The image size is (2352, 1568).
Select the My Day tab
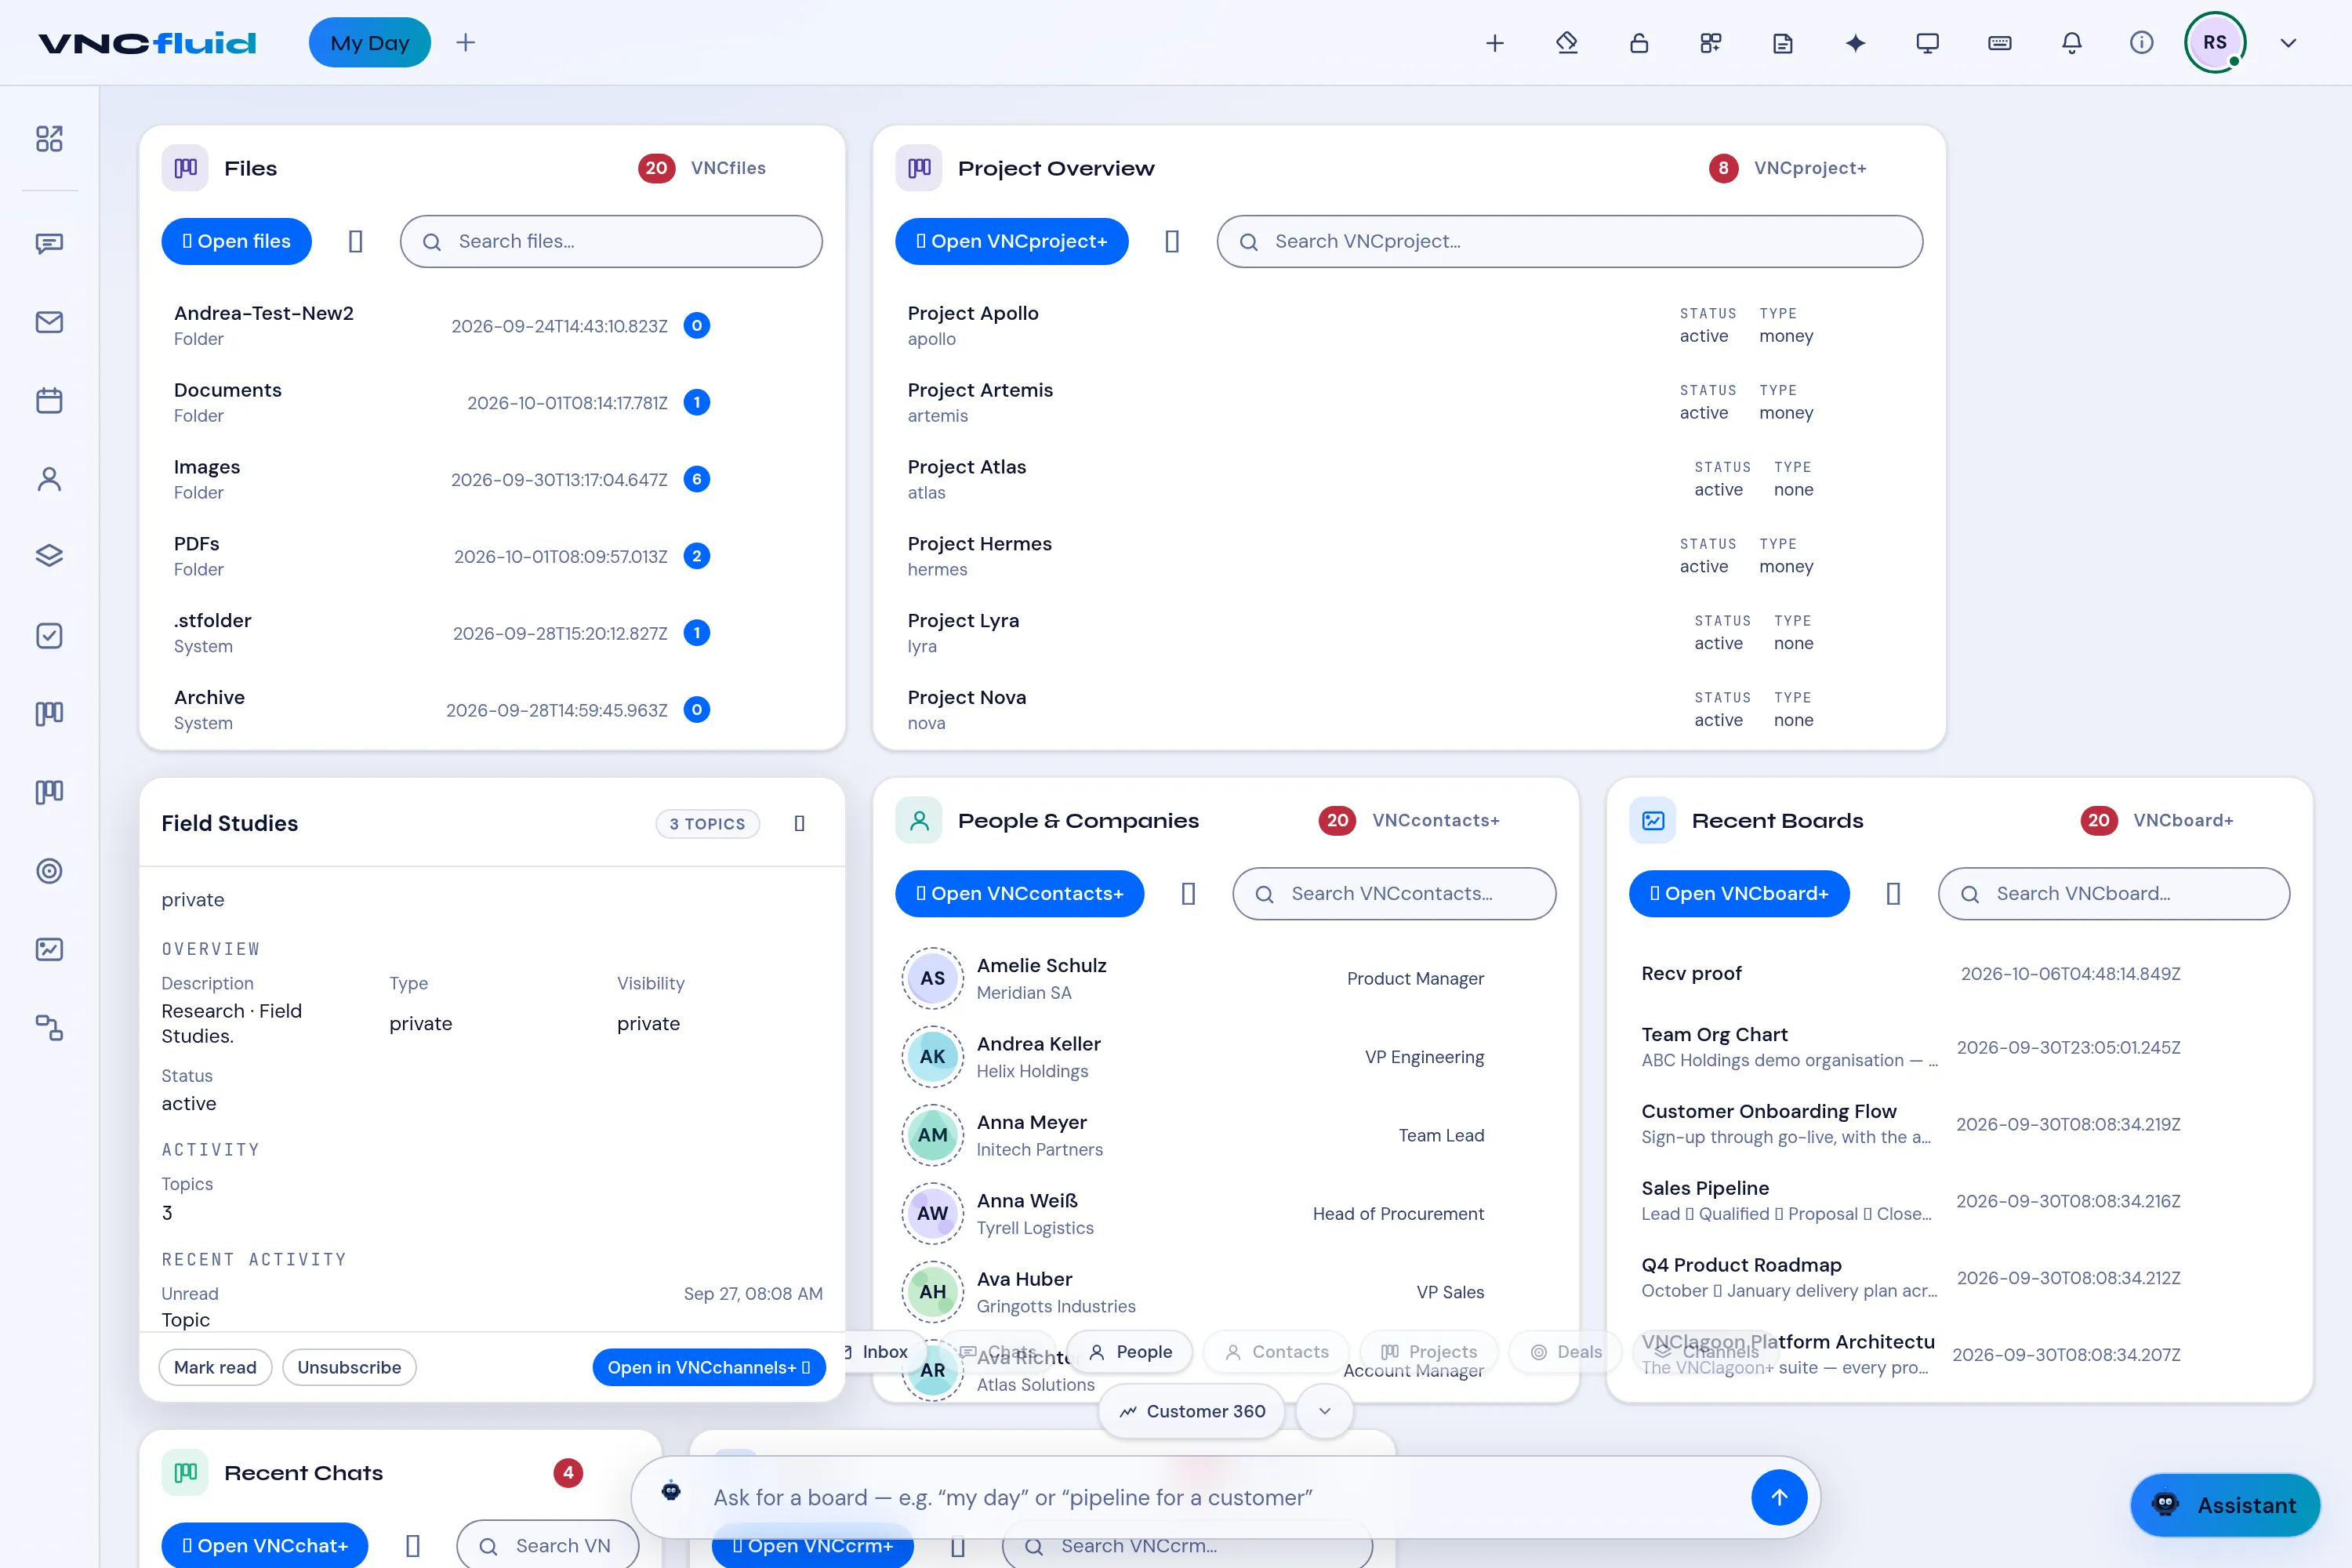point(370,43)
